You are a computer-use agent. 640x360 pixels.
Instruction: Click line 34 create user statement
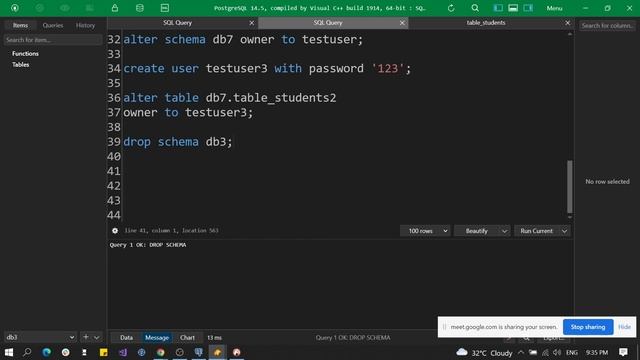(x=267, y=68)
